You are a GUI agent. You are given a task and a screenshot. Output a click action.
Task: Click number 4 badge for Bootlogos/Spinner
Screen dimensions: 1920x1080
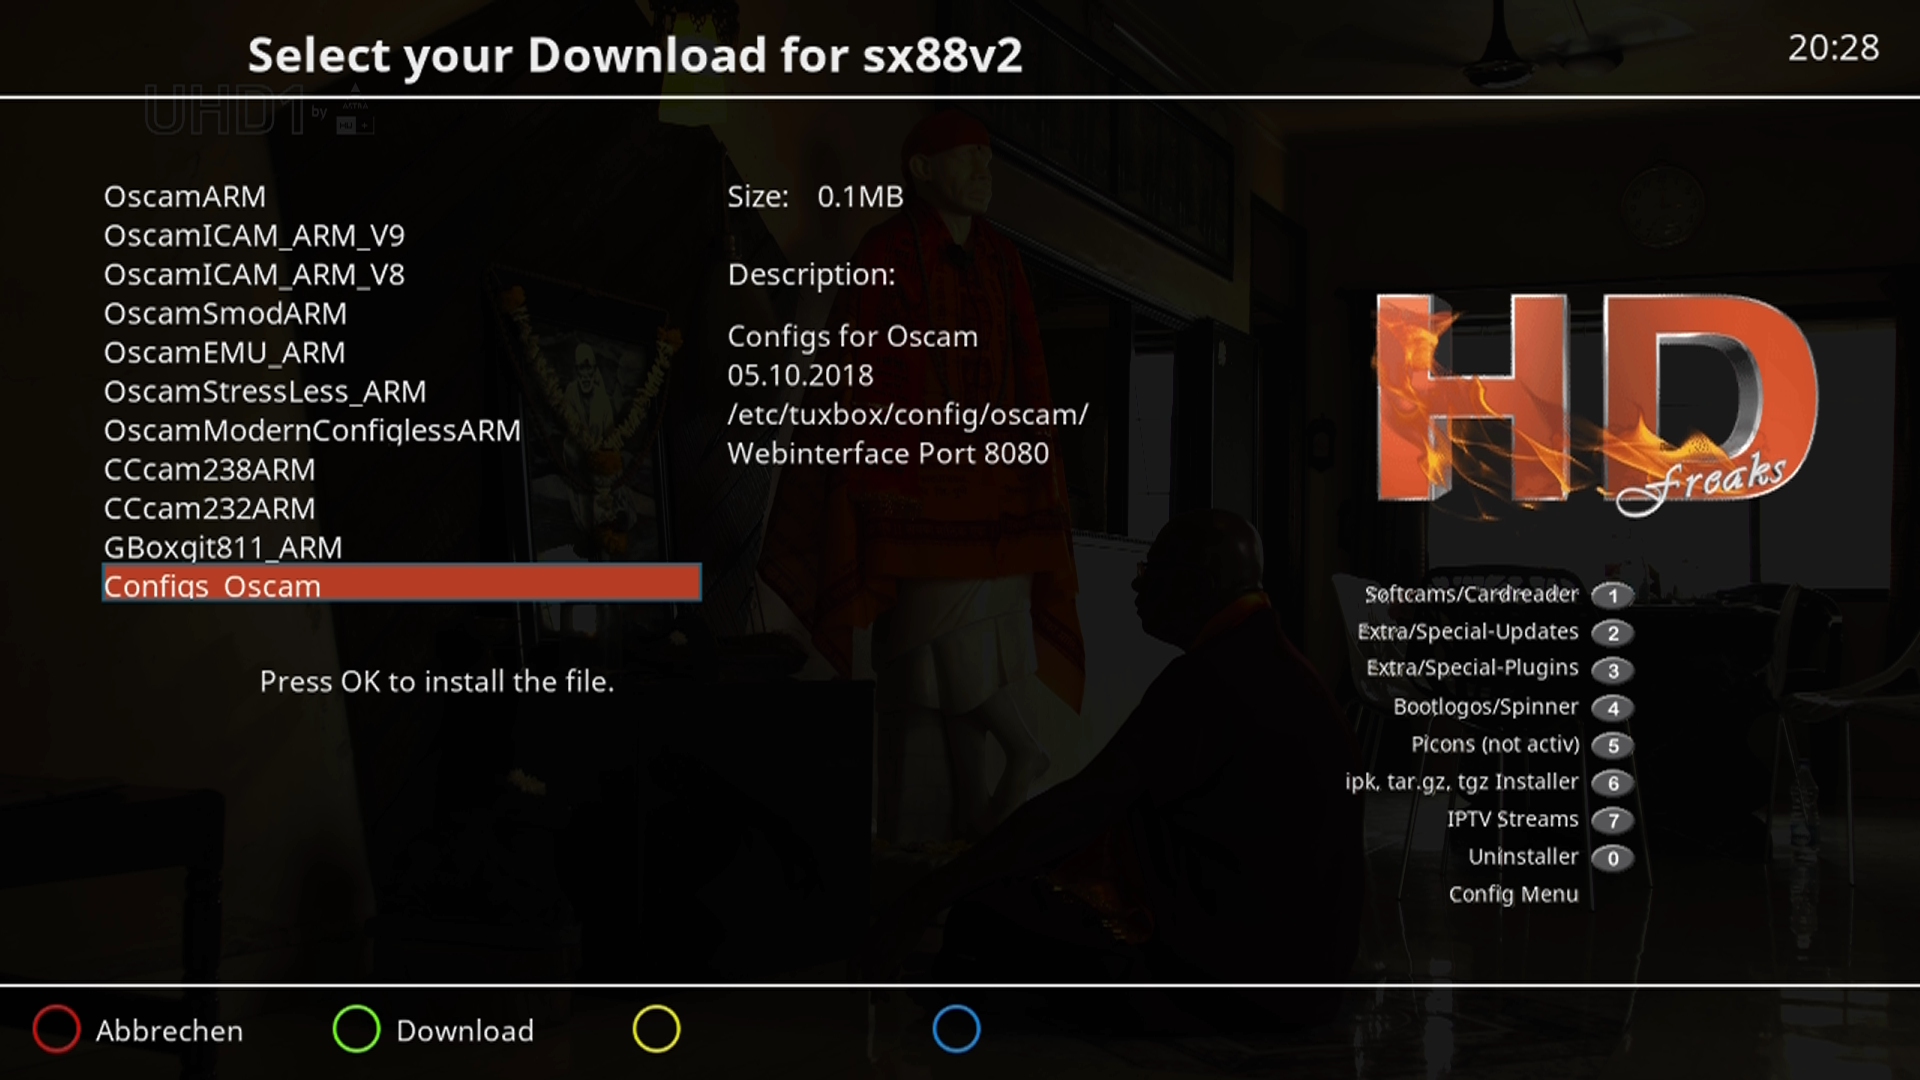point(1612,708)
